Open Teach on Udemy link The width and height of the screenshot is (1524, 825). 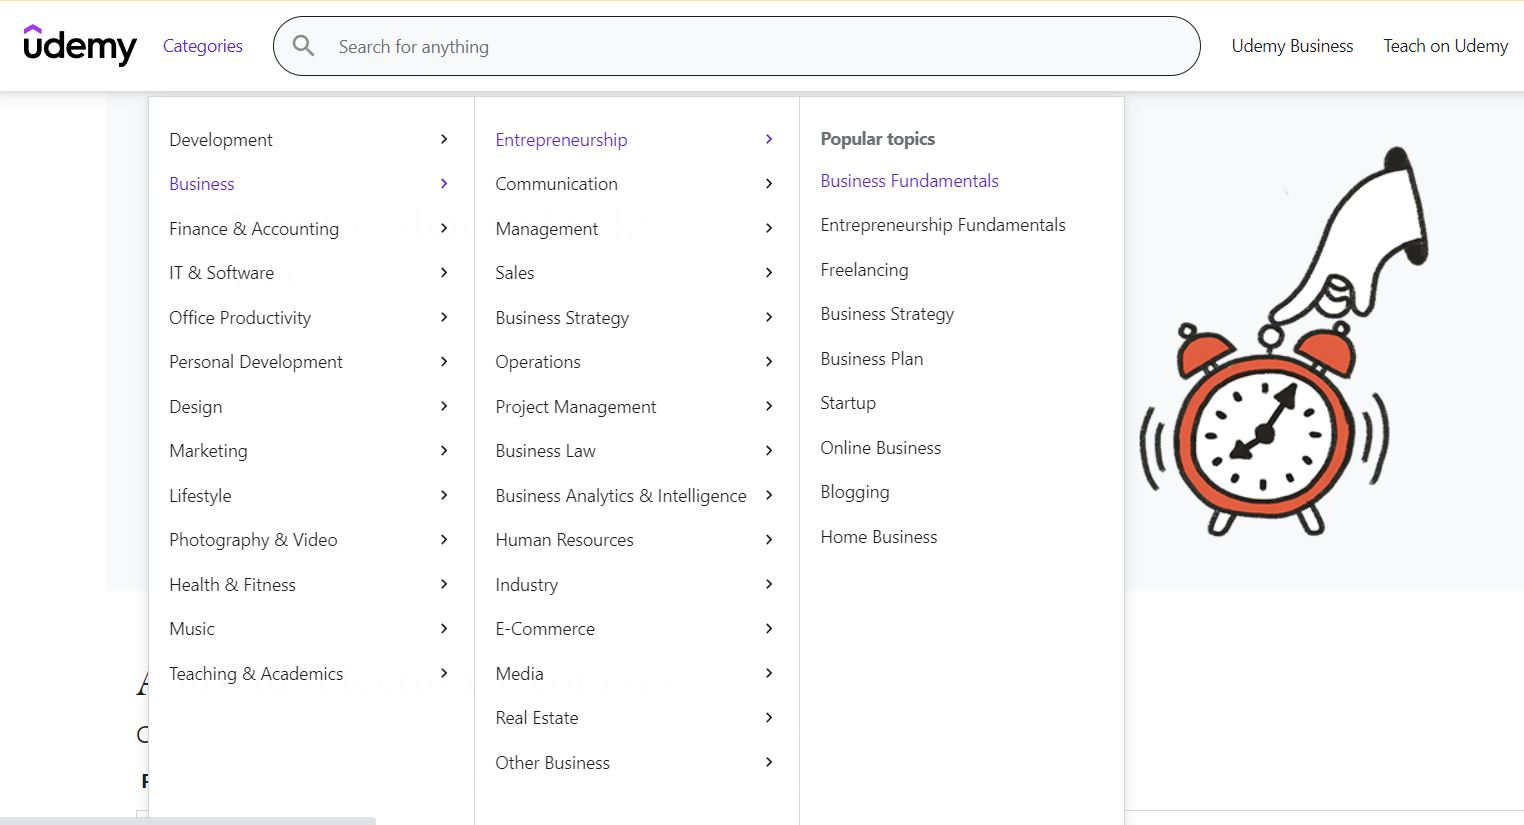[x=1445, y=46]
